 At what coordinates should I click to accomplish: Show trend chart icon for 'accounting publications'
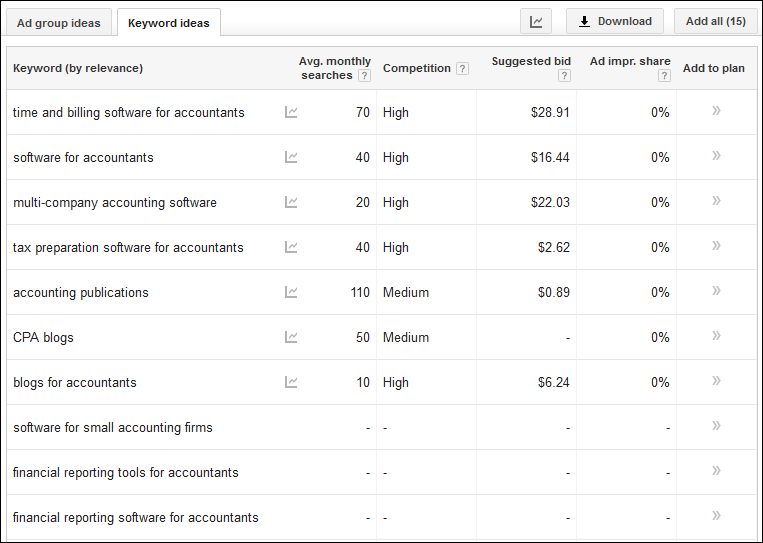[291, 292]
